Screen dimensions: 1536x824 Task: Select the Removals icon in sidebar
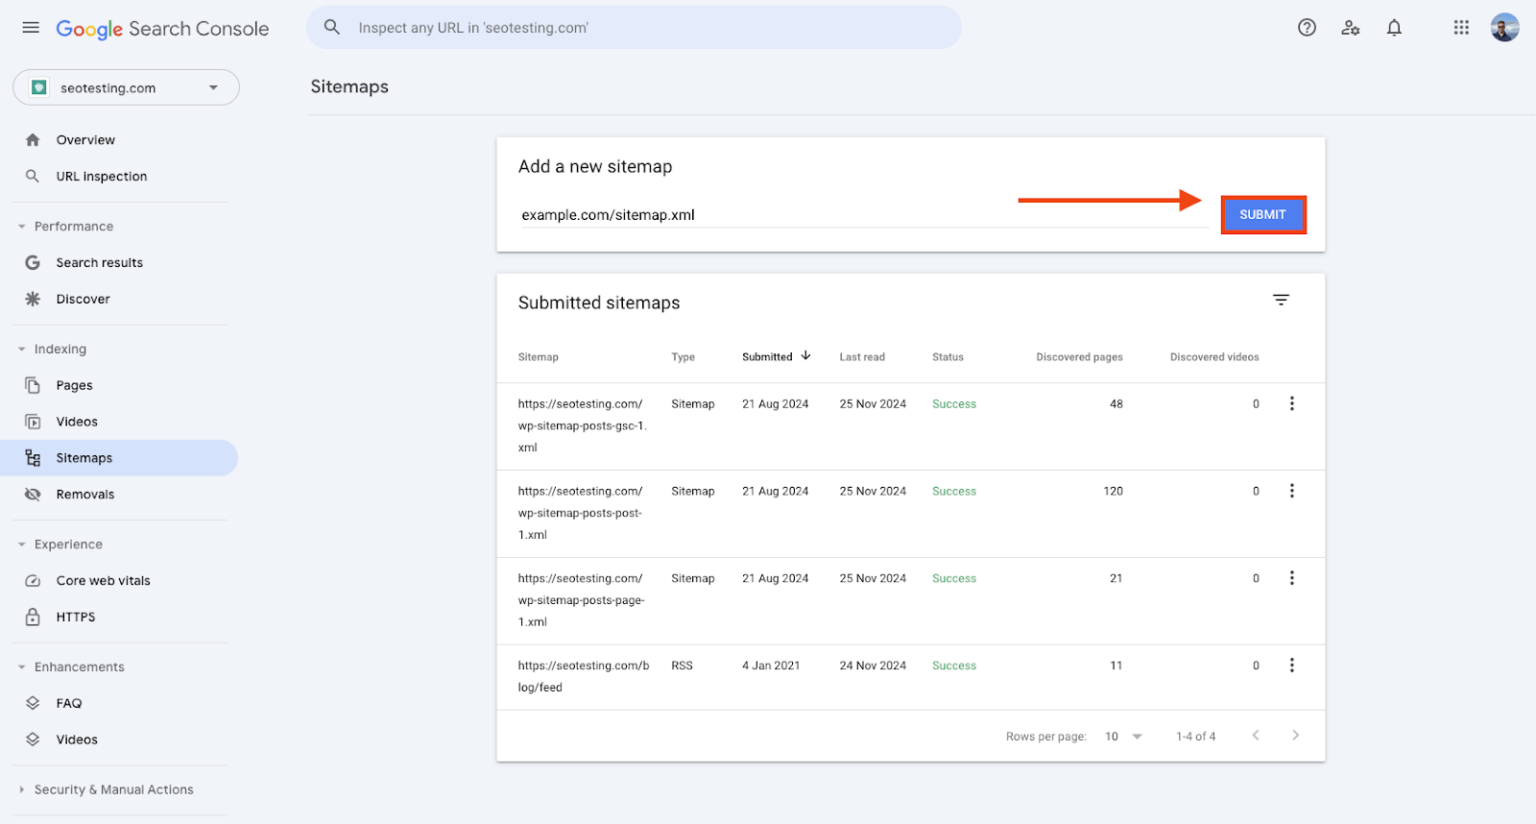[33, 493]
